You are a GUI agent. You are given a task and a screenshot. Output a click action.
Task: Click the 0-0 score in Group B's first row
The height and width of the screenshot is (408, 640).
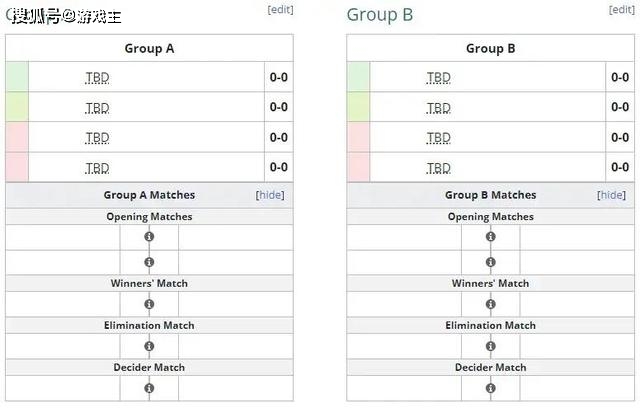[x=620, y=77]
